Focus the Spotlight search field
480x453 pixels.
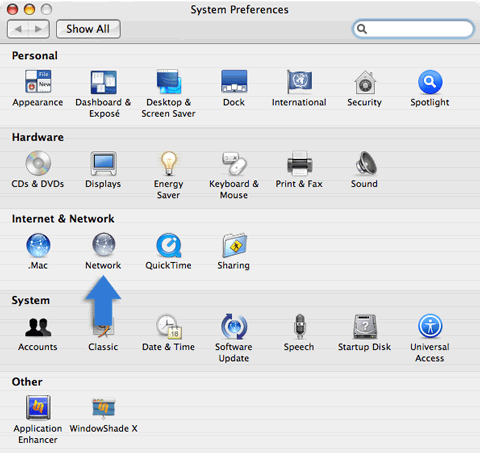pos(413,29)
